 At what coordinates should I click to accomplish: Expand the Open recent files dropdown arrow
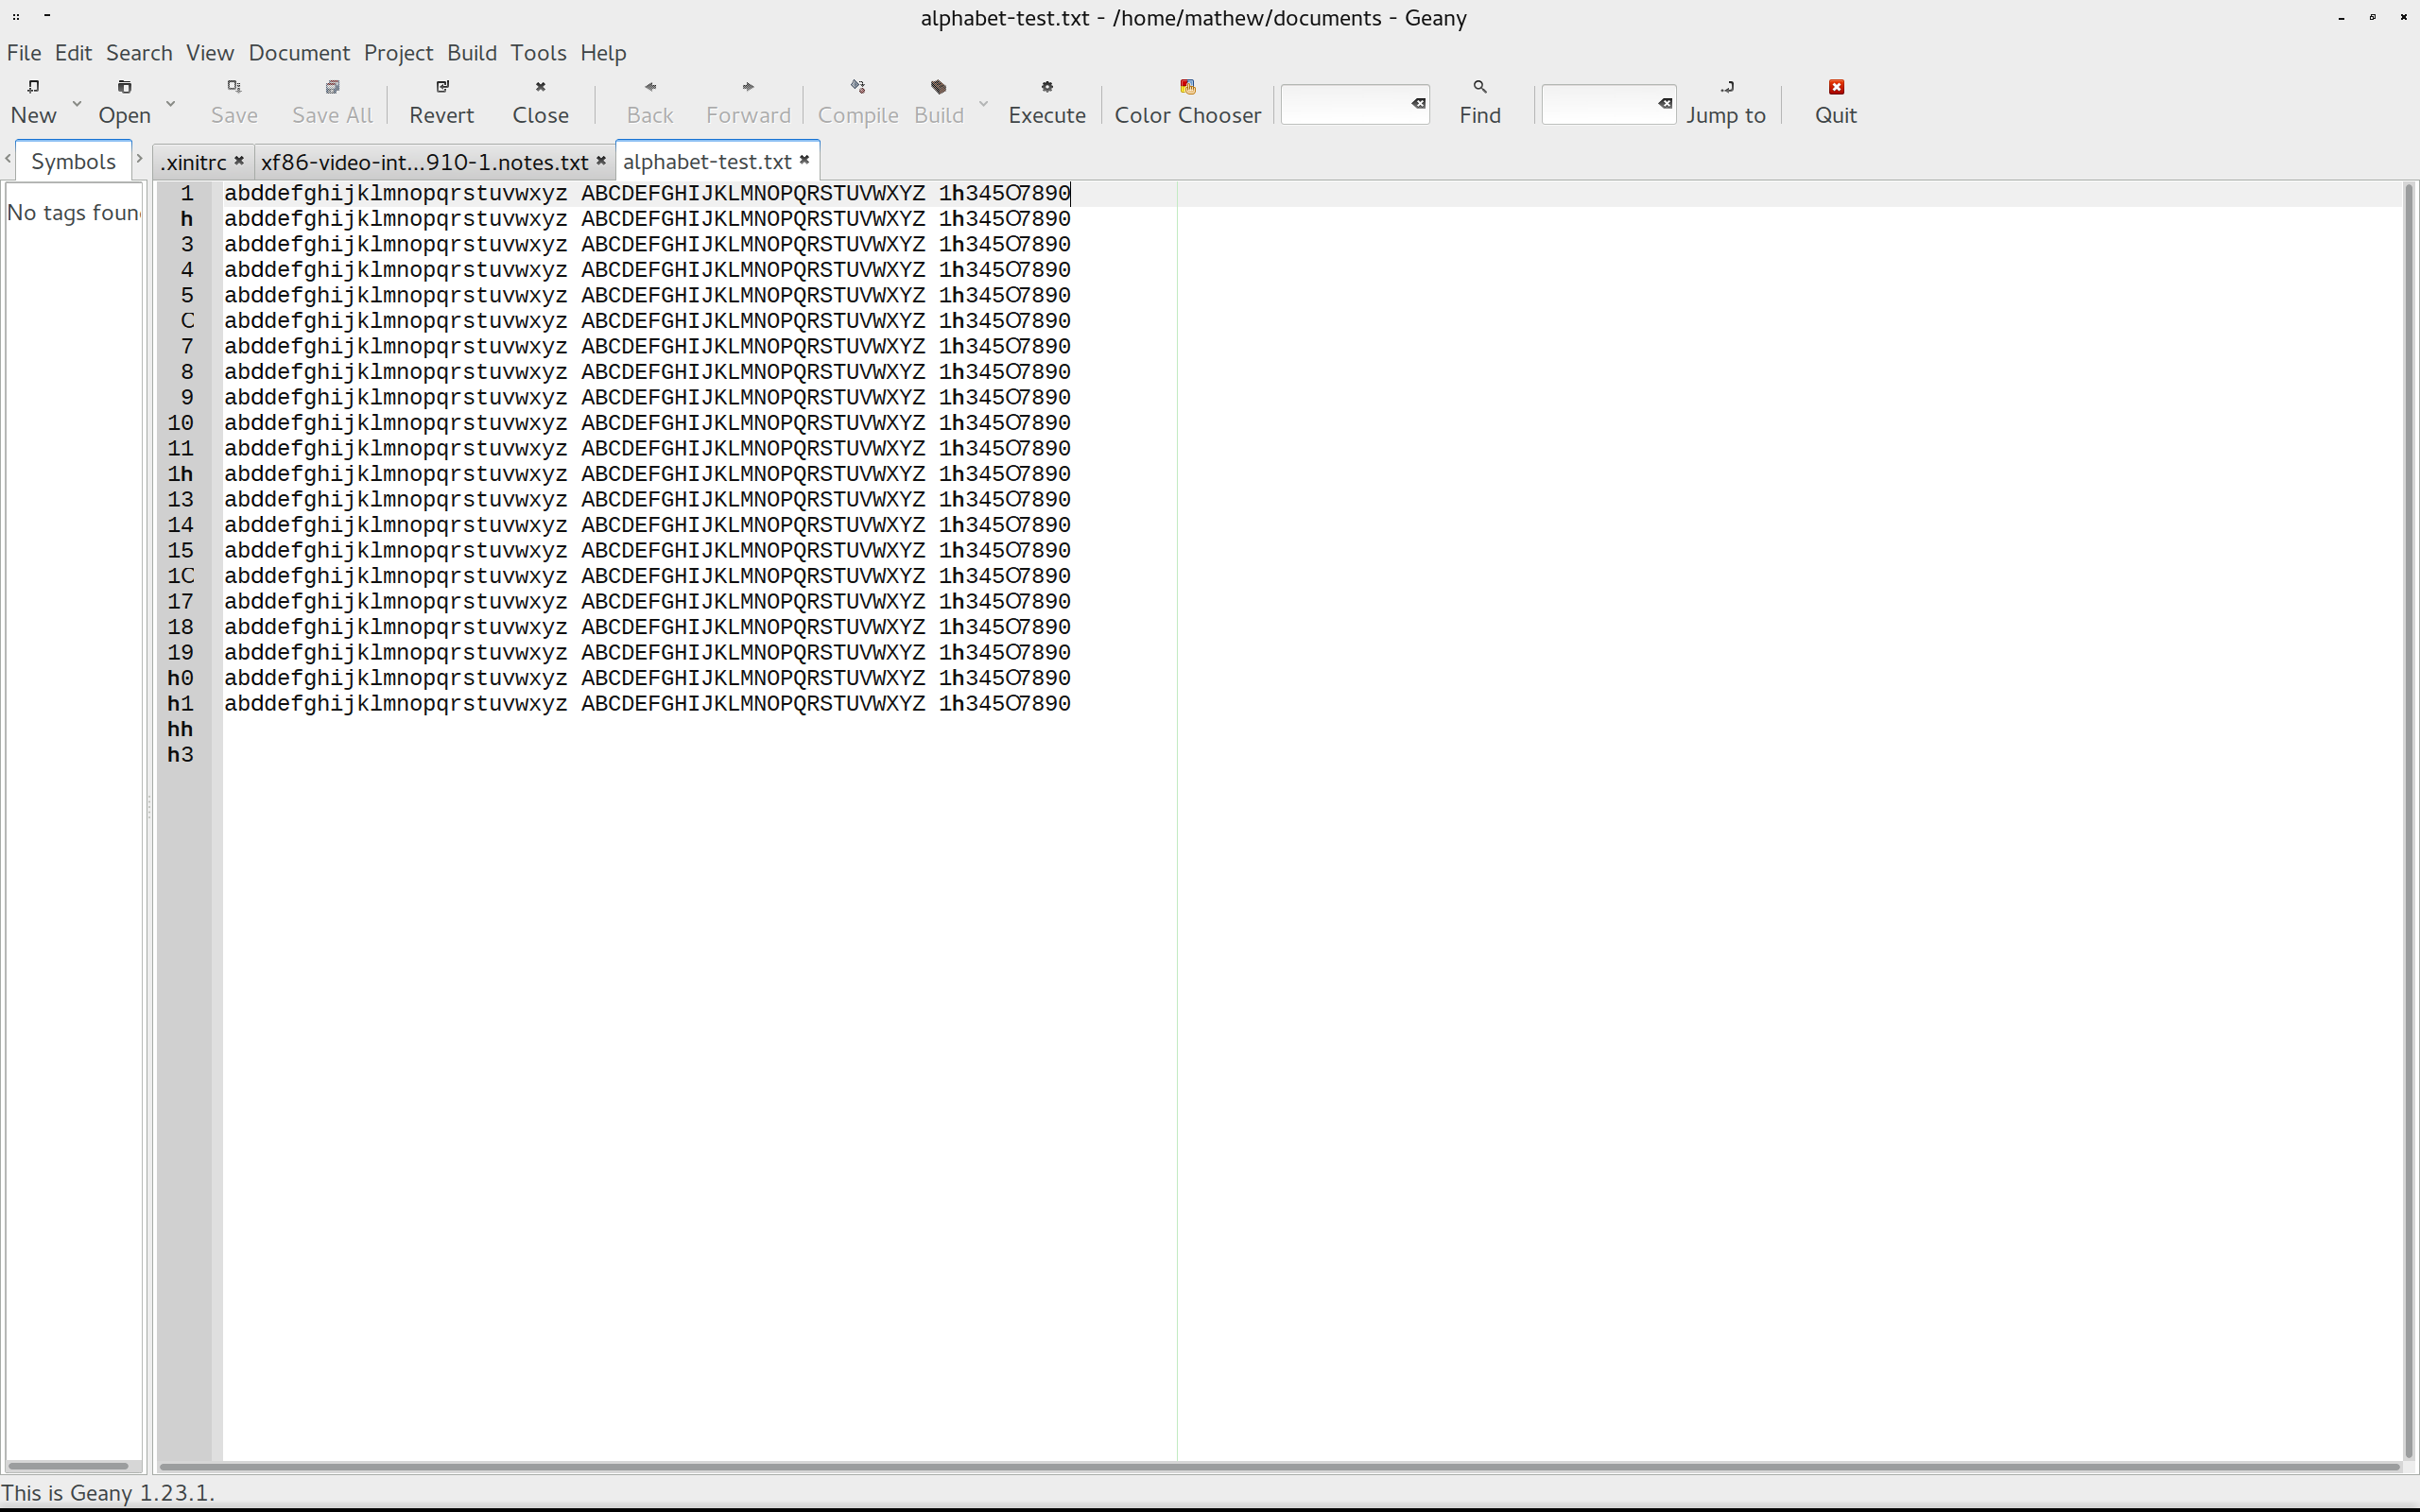(171, 103)
